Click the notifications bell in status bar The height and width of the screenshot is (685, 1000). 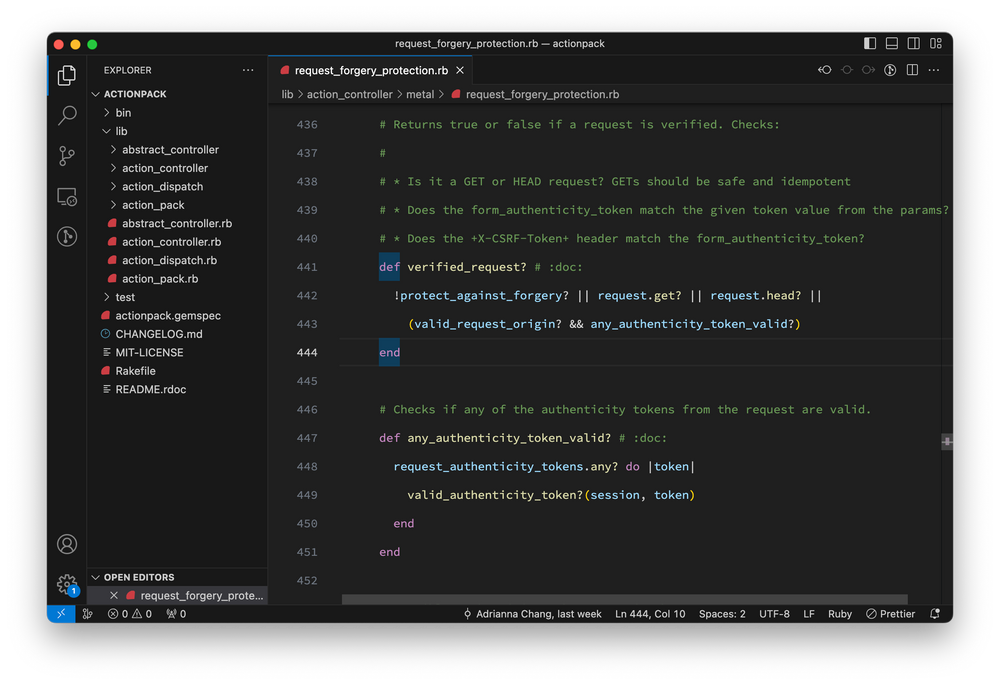(935, 614)
